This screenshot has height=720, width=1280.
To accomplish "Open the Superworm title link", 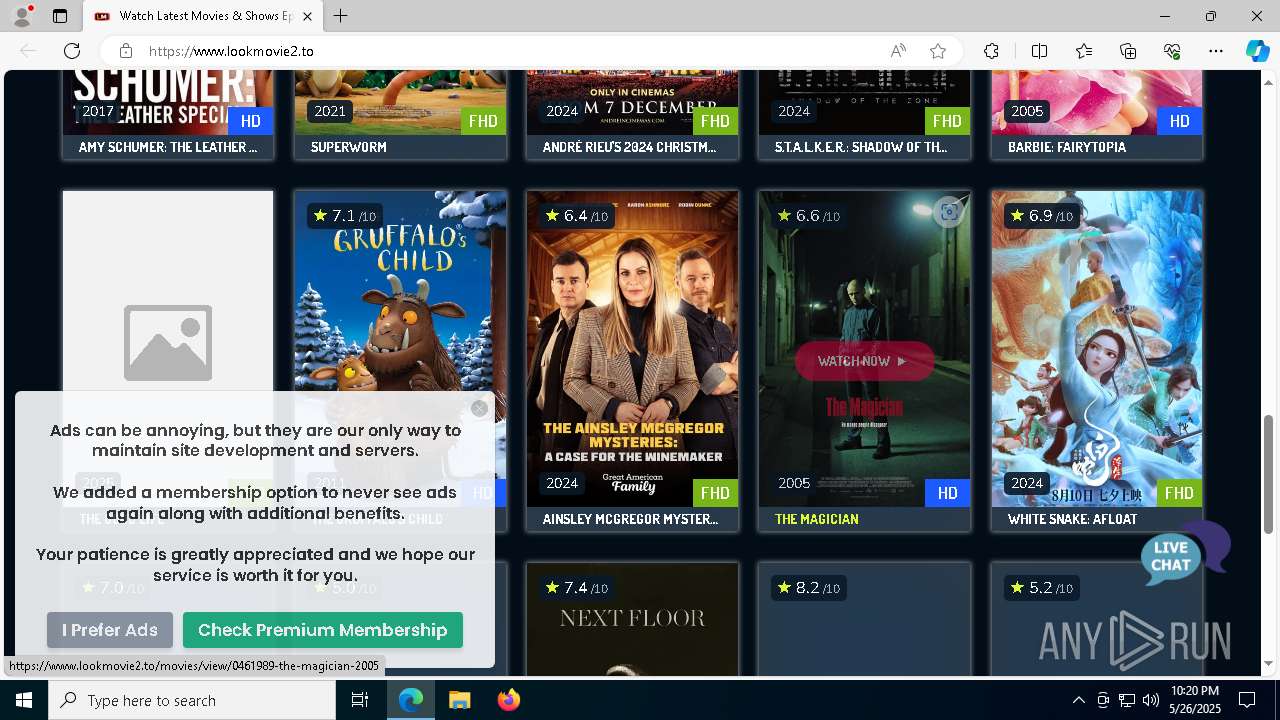I will click(349, 147).
